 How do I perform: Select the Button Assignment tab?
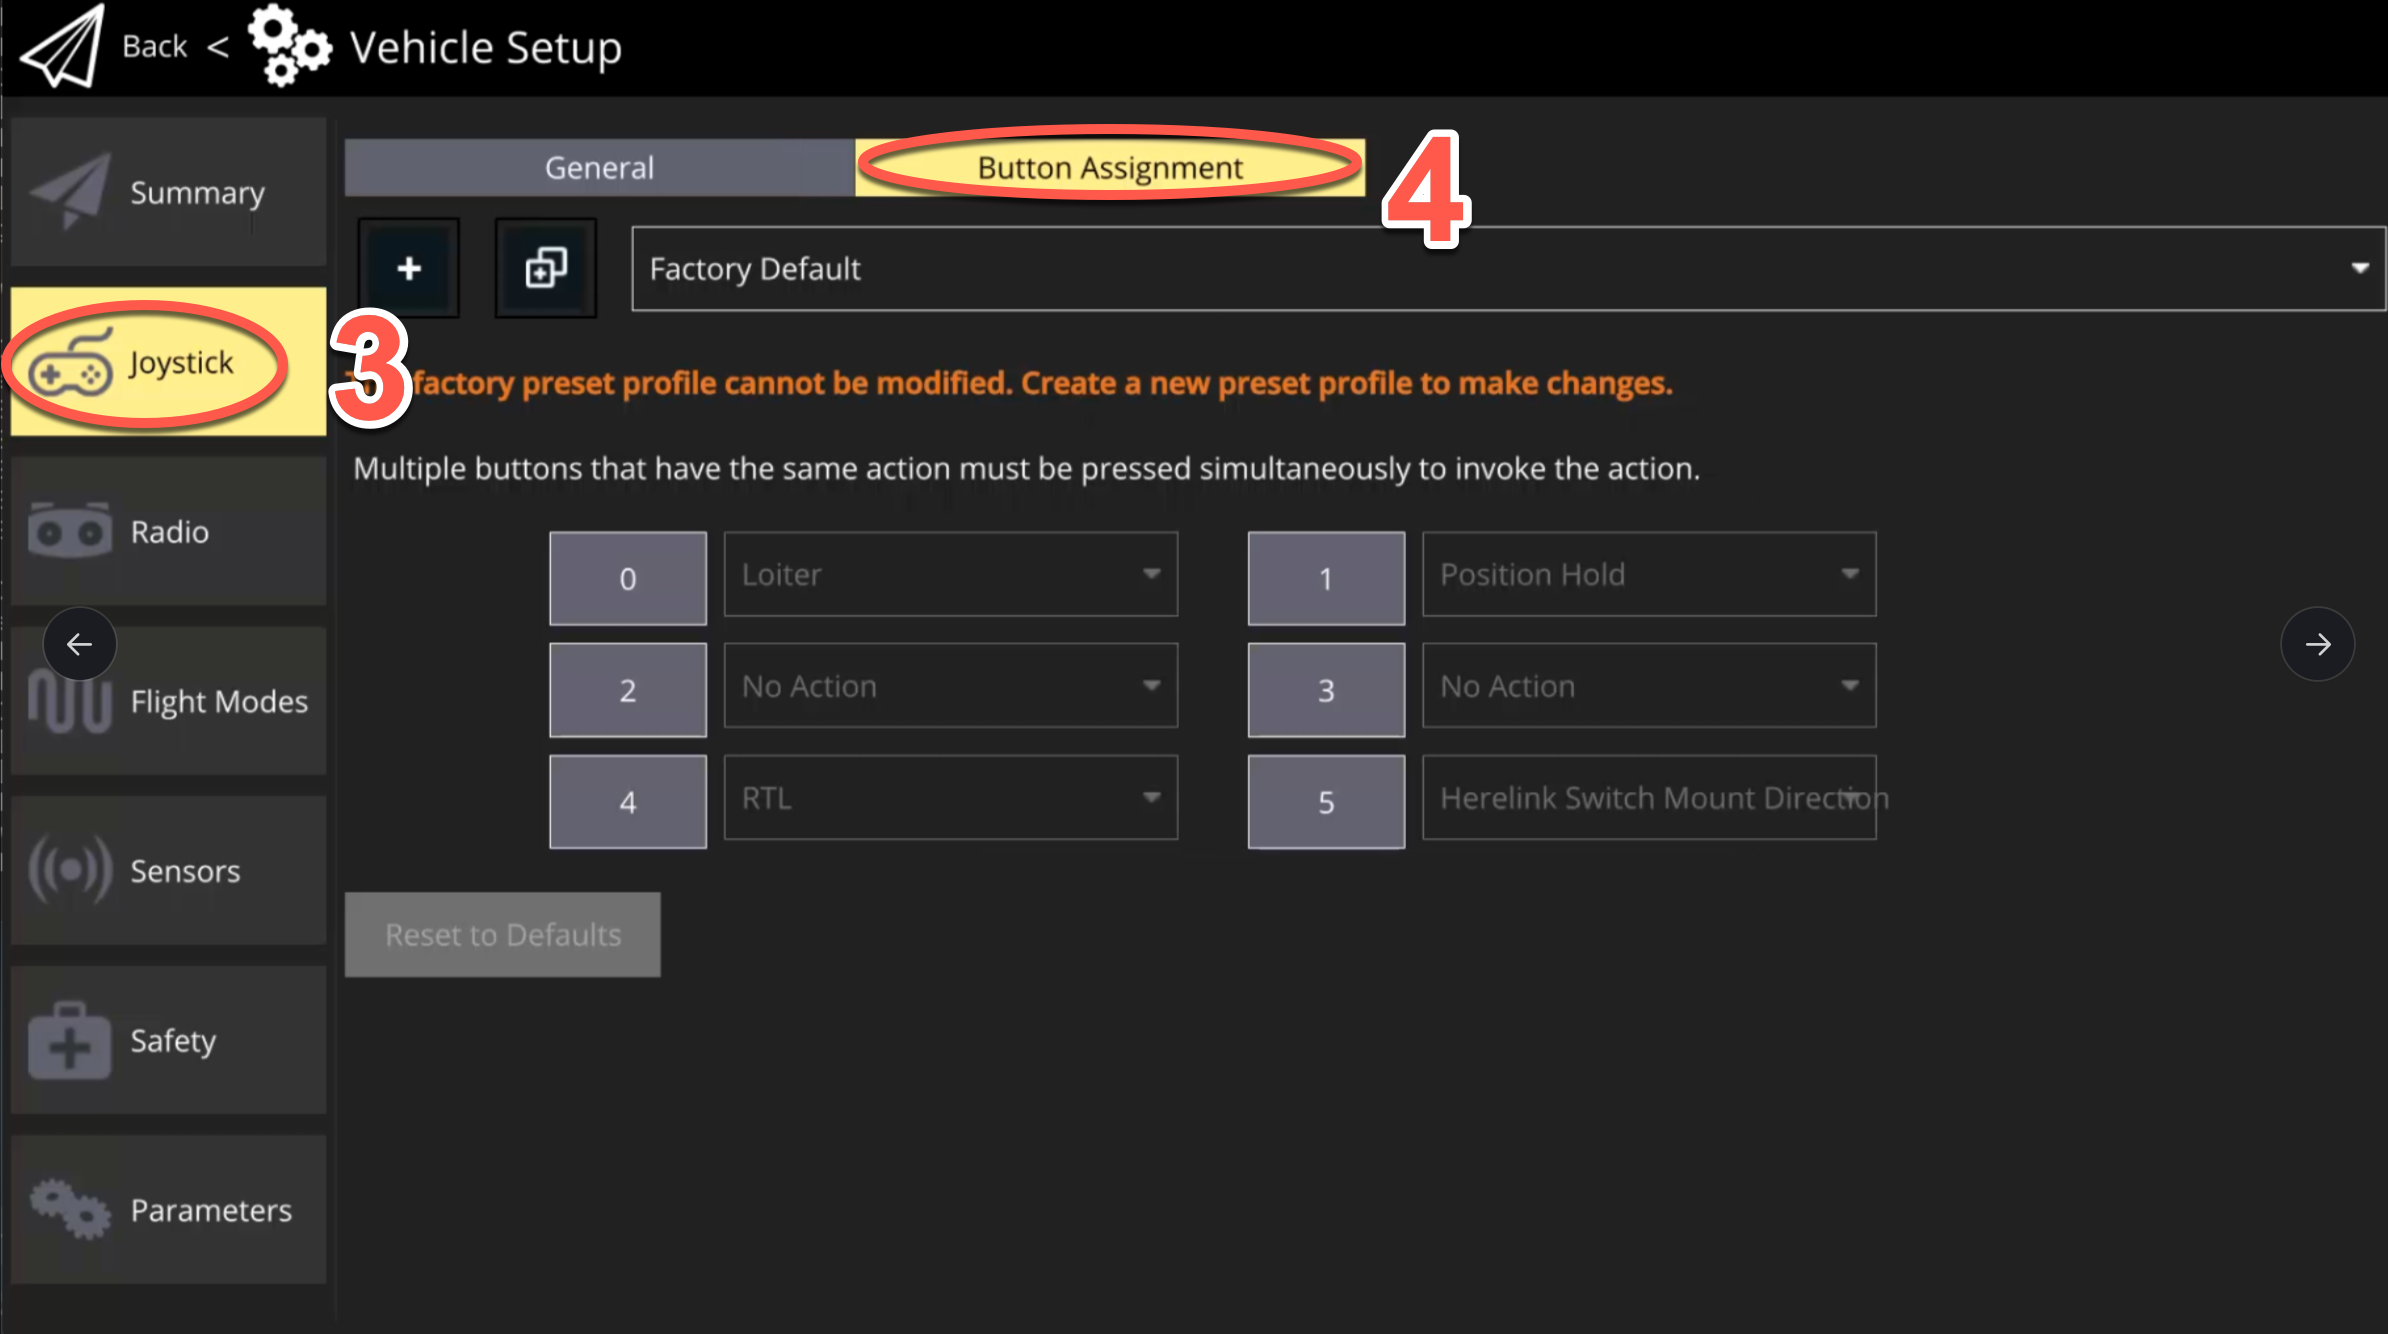pos(1109,168)
